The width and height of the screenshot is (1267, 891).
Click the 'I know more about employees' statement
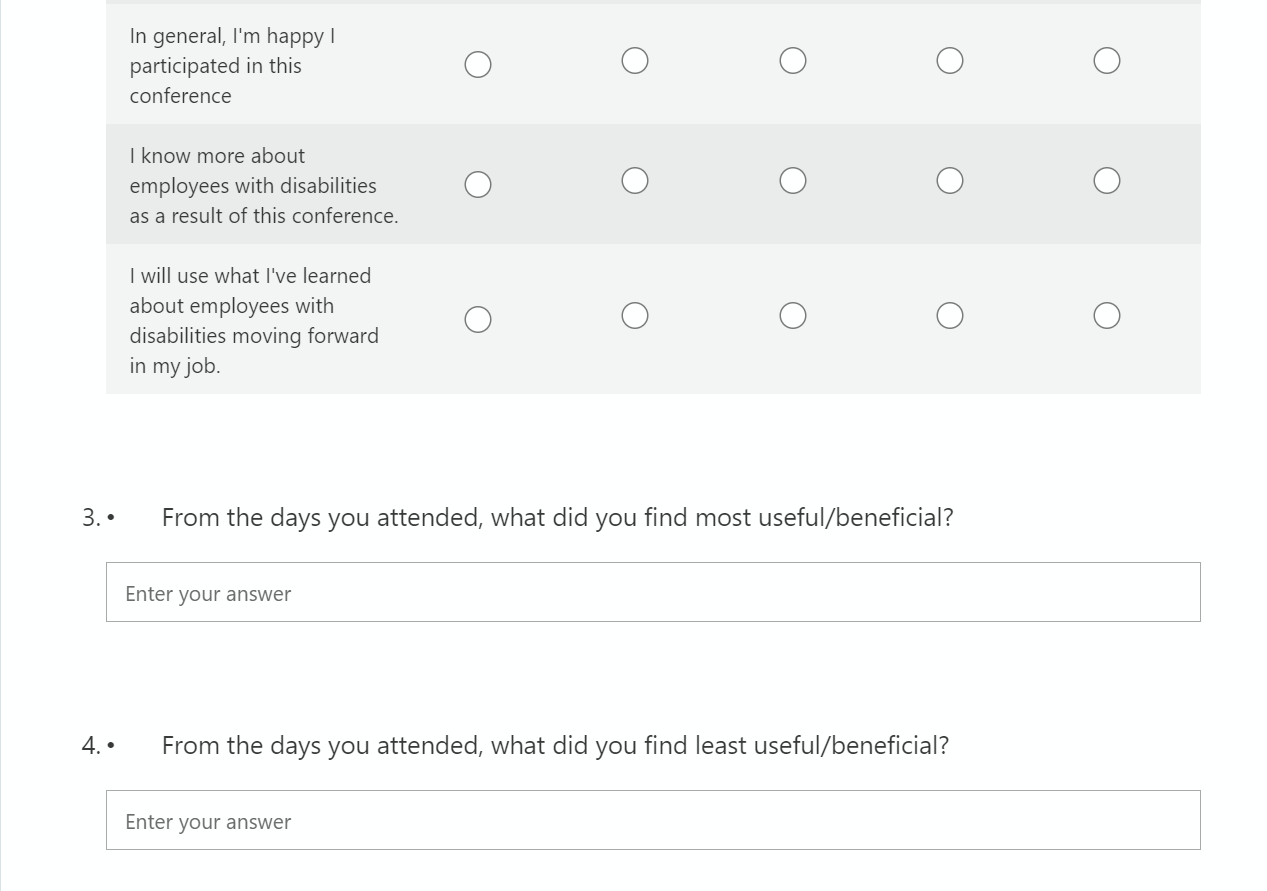263,186
